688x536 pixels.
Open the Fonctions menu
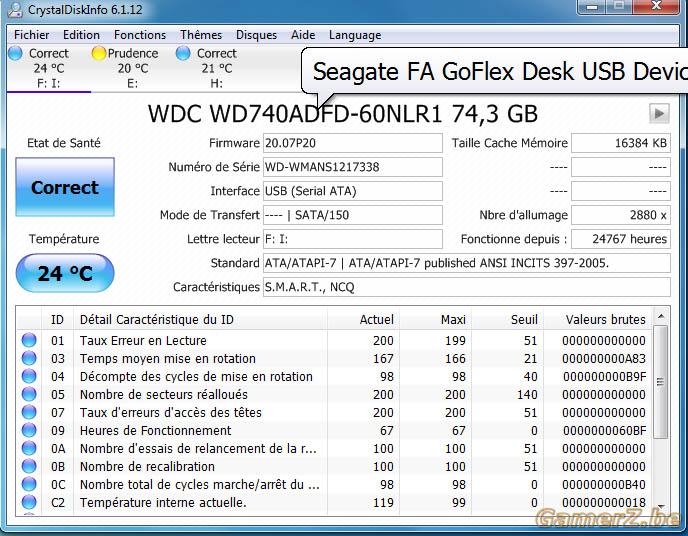[140, 35]
